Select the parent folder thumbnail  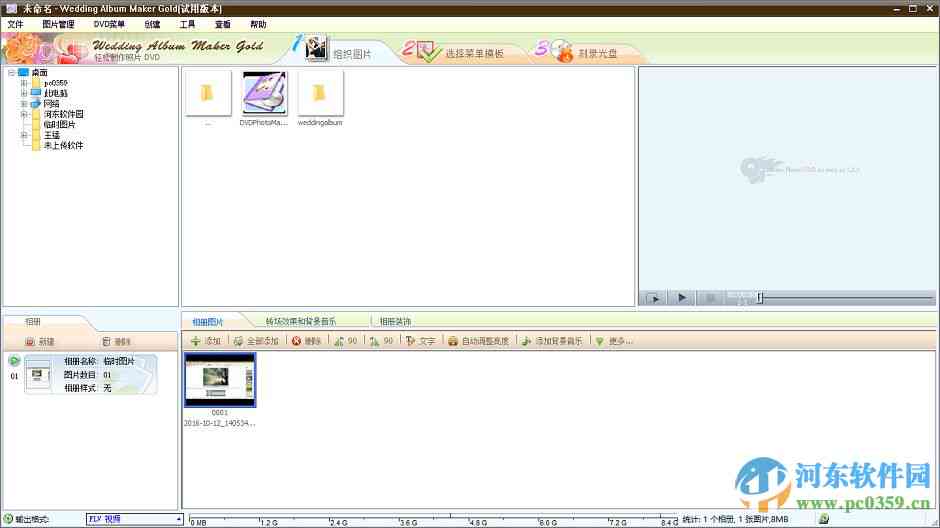click(208, 93)
